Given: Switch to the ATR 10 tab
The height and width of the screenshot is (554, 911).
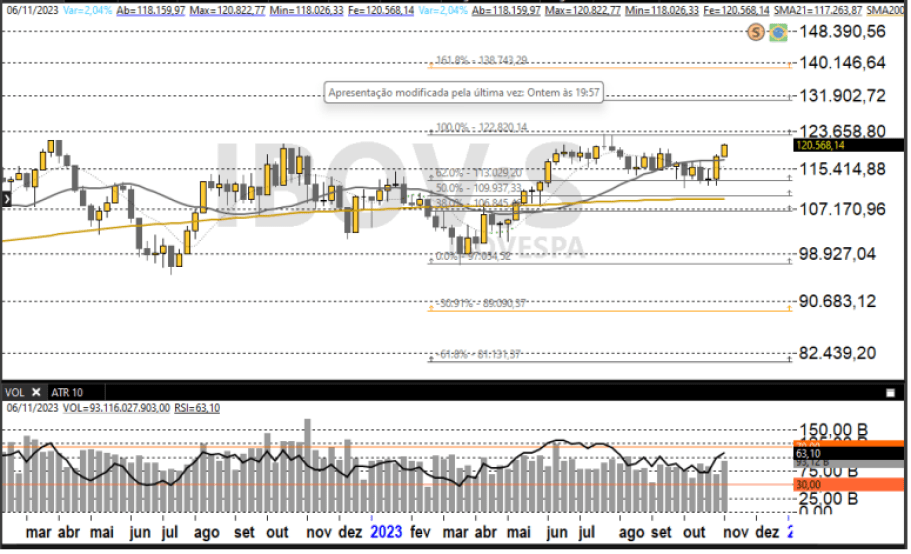Looking at the screenshot, I should [x=68, y=392].
